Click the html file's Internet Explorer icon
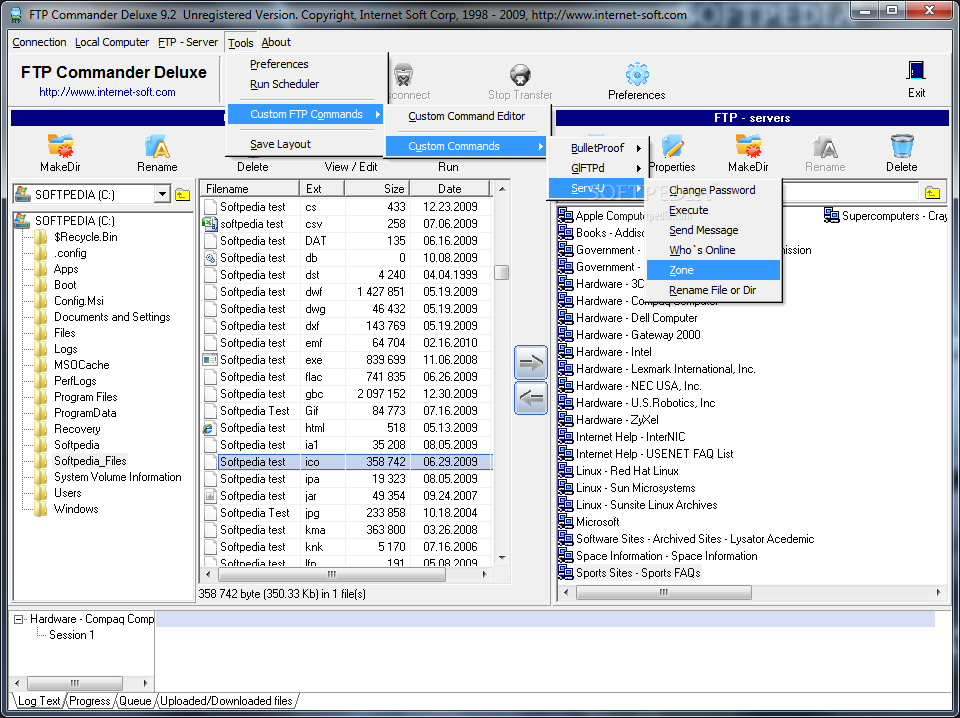Viewport: 960px width, 718px height. click(x=210, y=428)
